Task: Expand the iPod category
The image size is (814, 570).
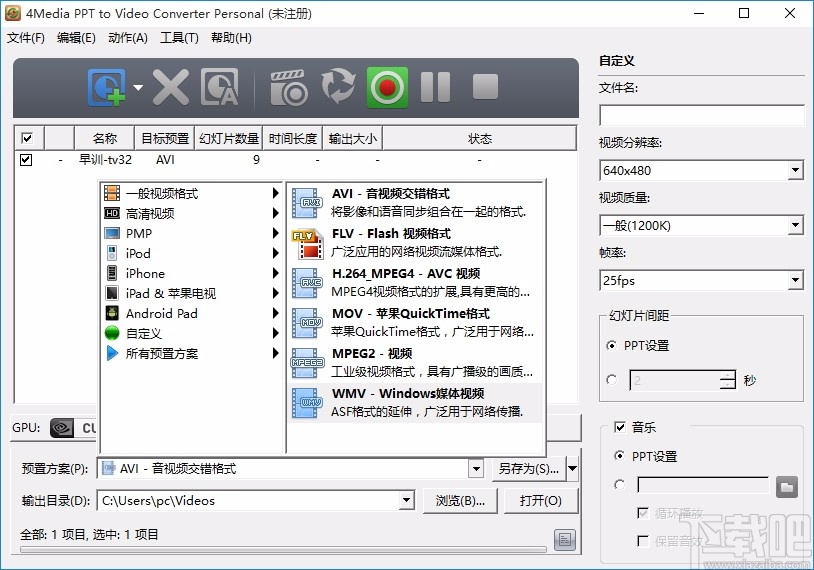Action: [x=192, y=253]
